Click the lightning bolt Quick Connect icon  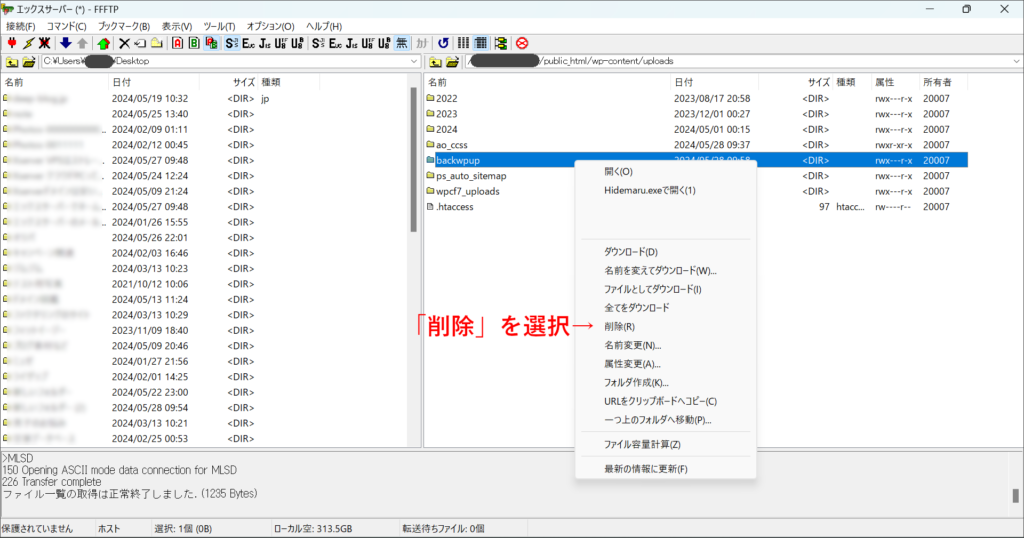click(x=28, y=43)
